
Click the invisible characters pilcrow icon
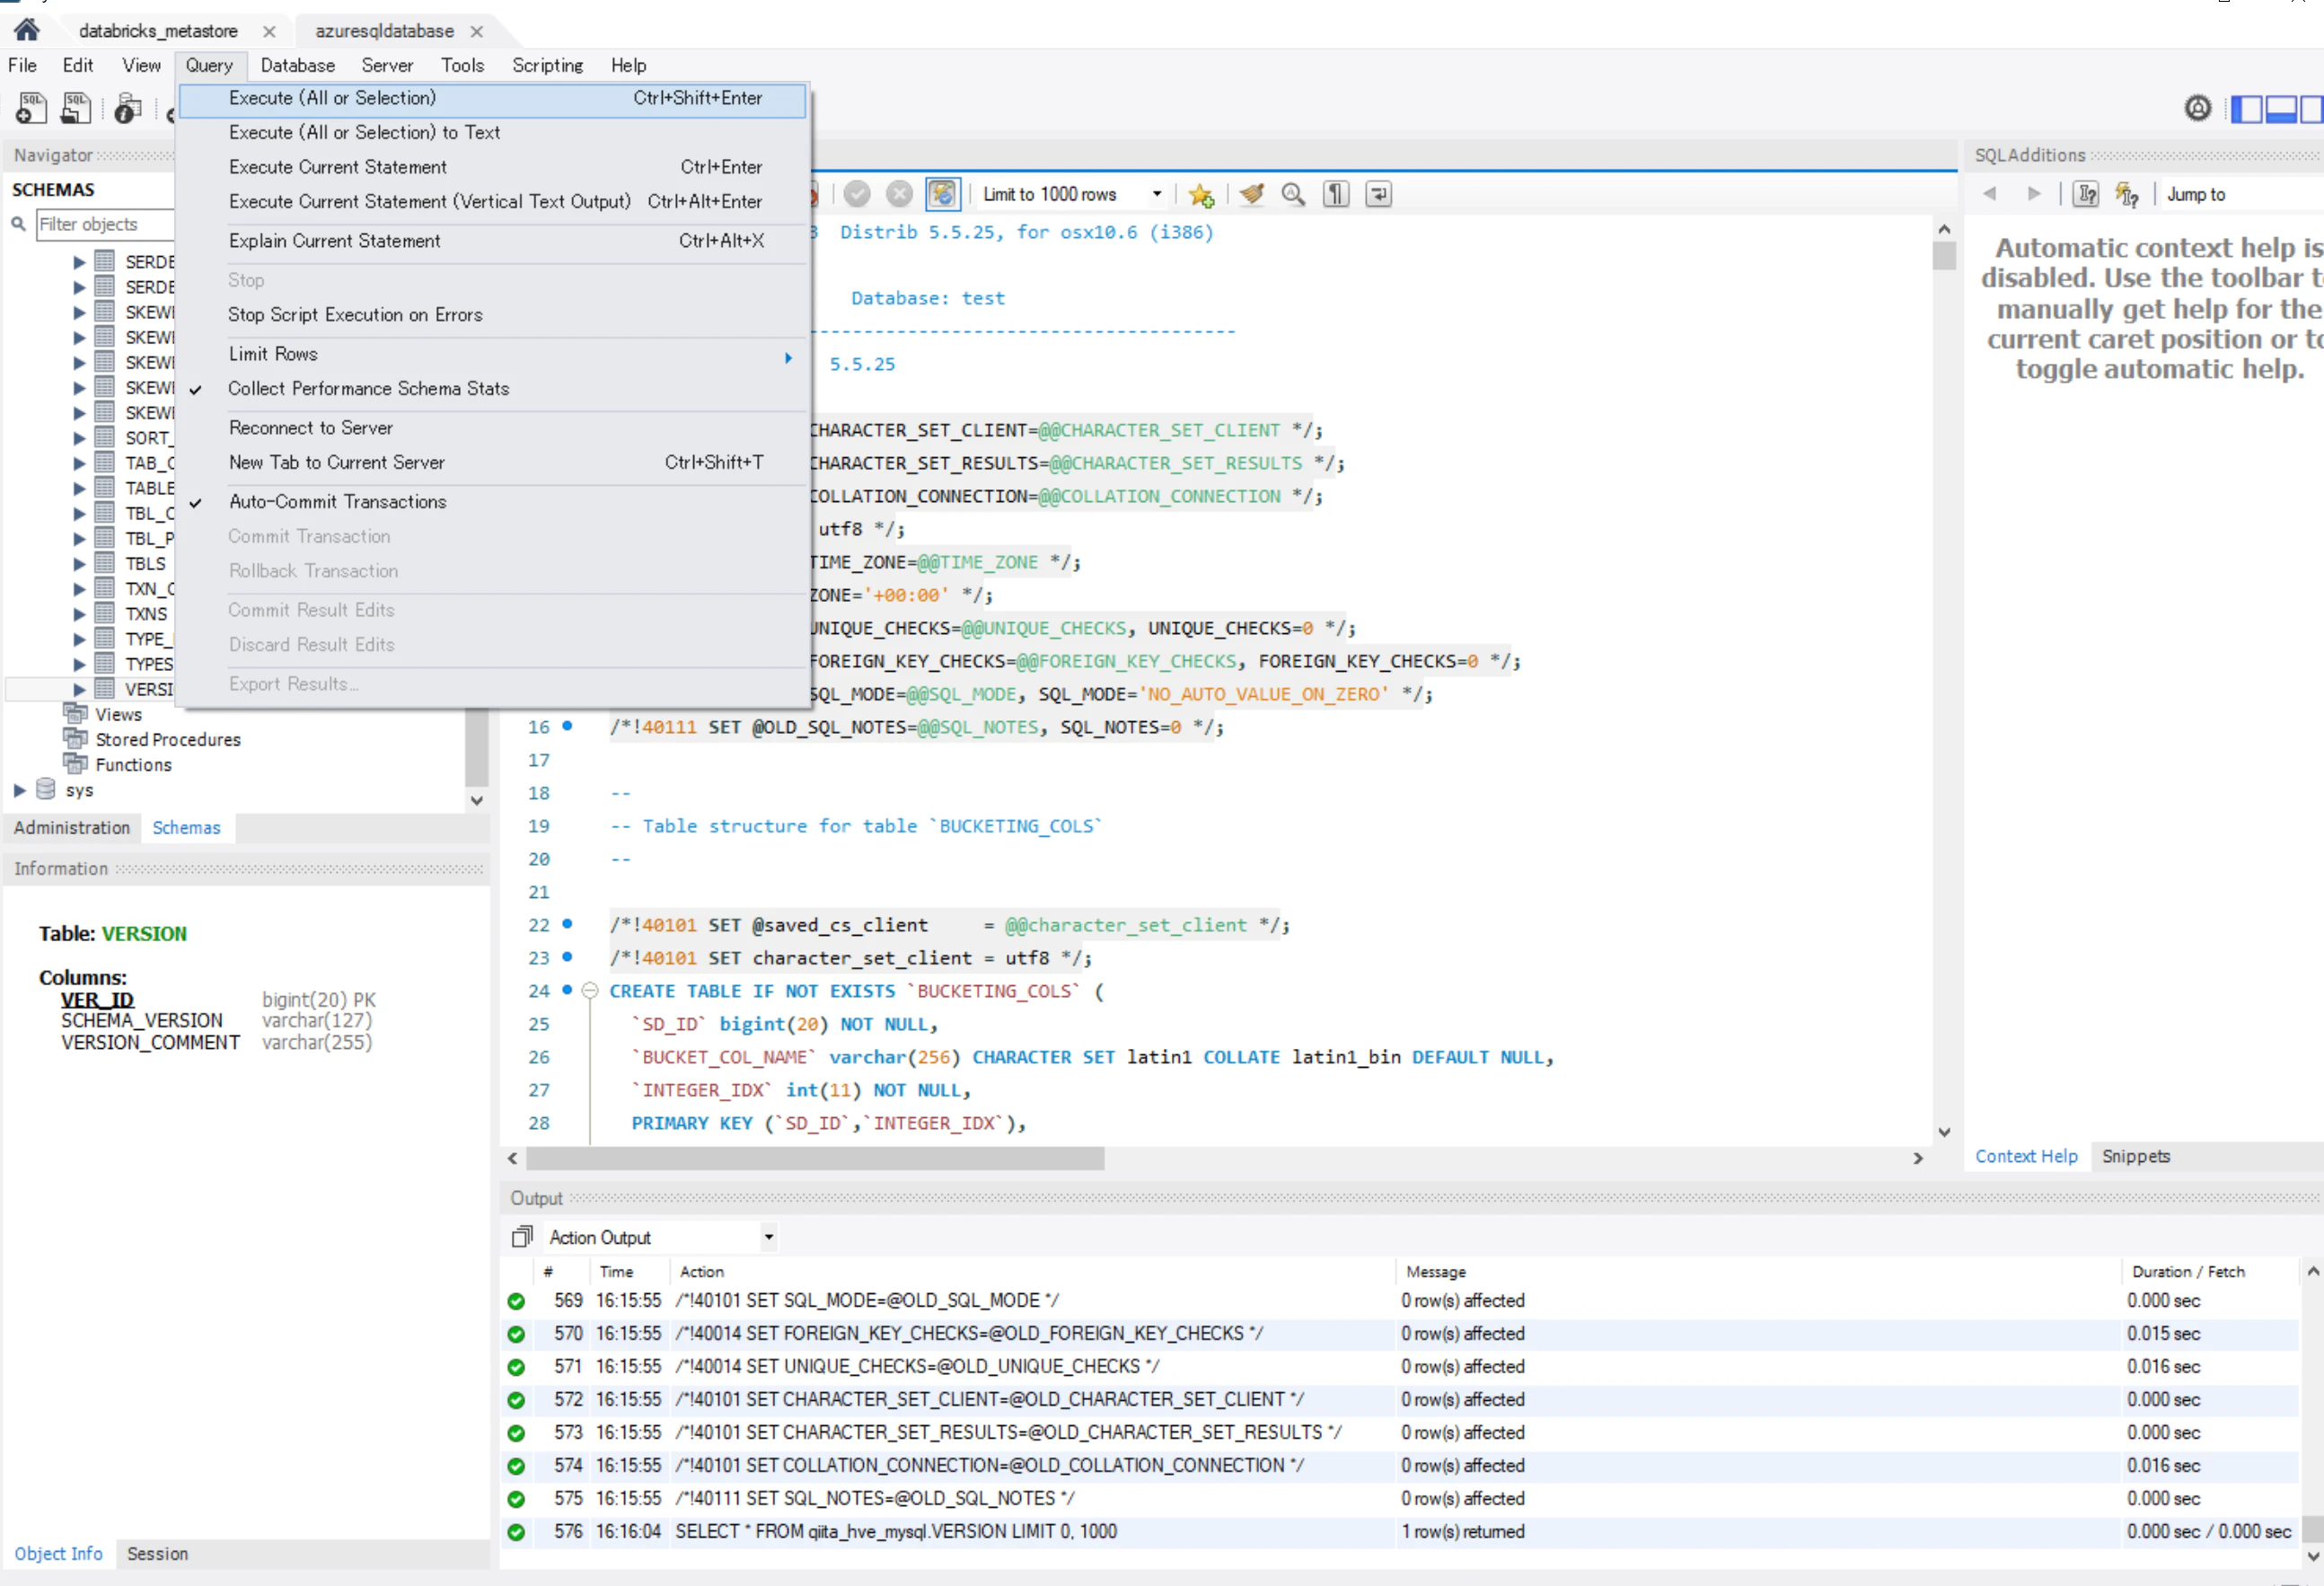coord(1336,194)
